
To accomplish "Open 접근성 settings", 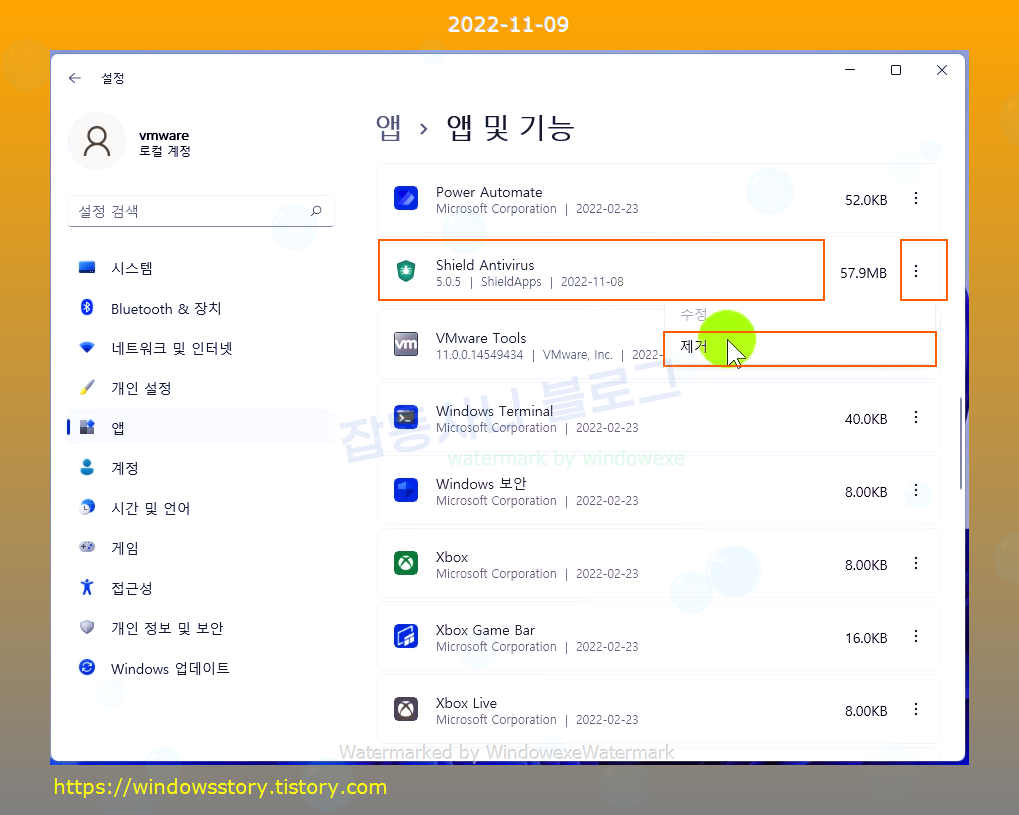I will coord(201,588).
